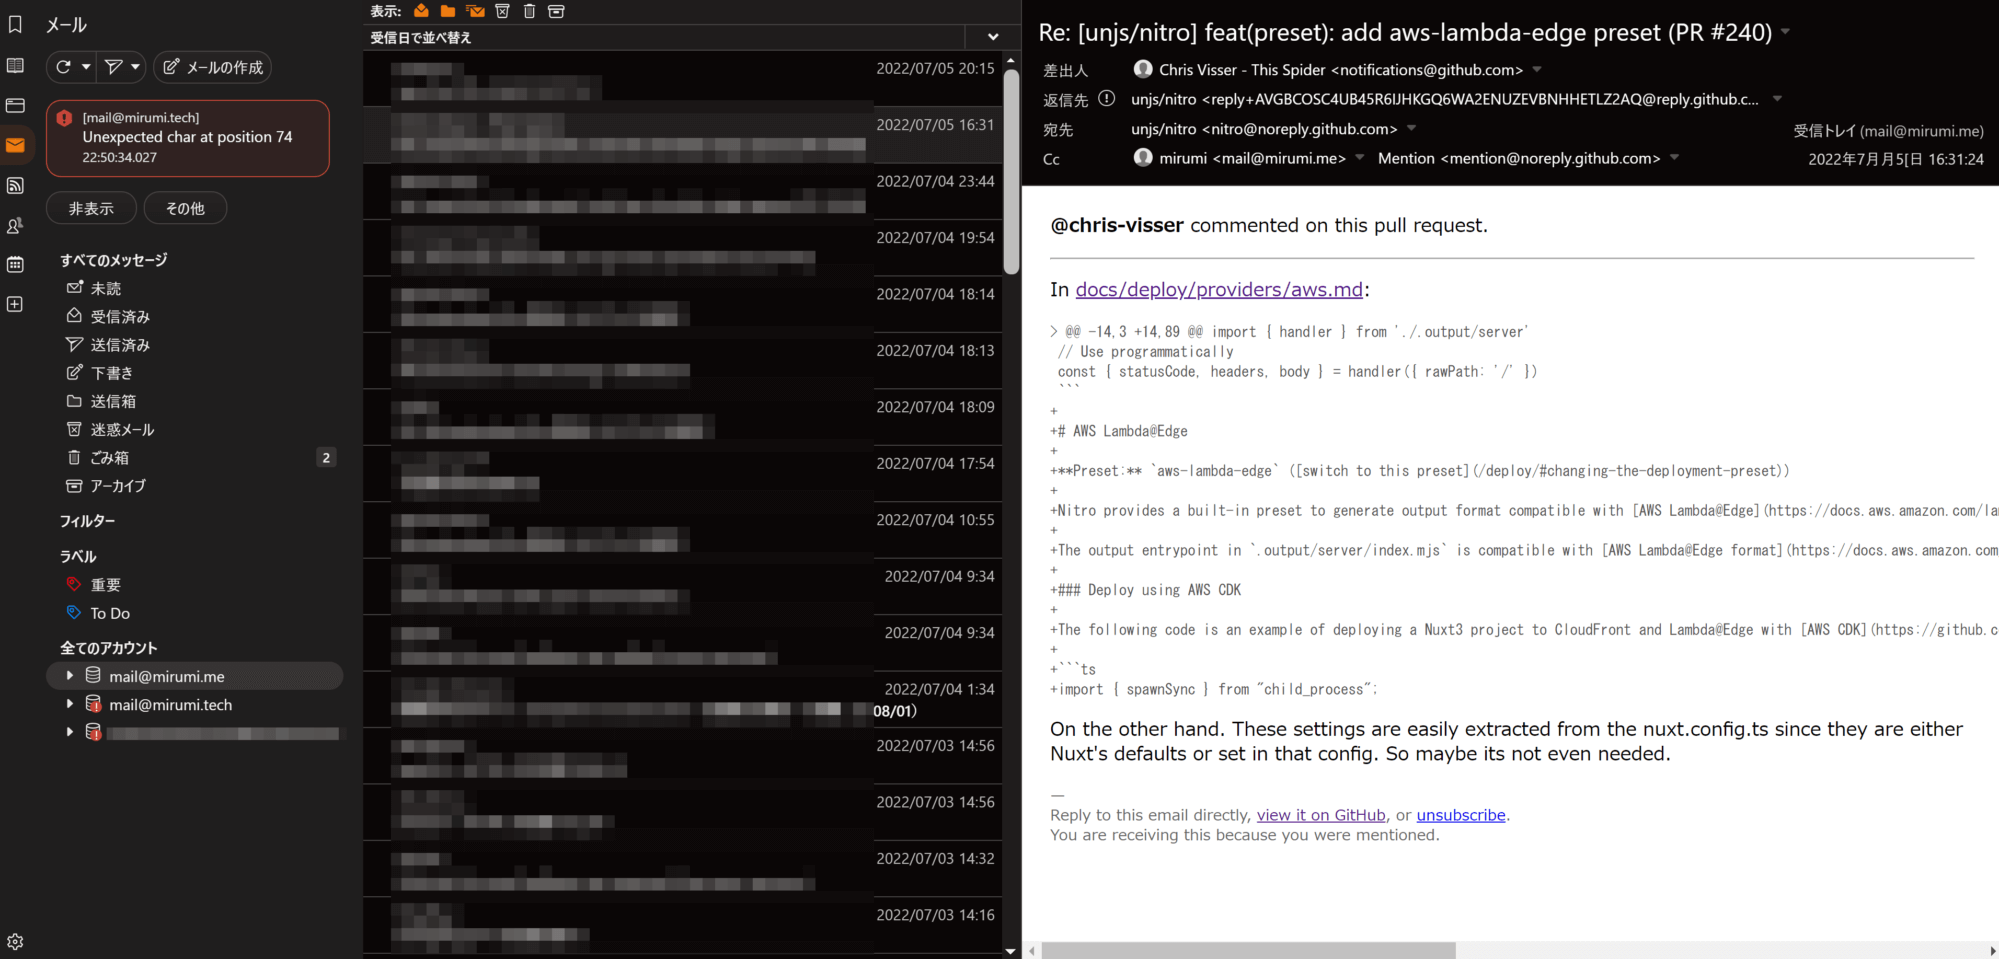The image size is (1999, 959).
Task: Open the 'view it on GitHub' link
Action: [x=1321, y=815]
